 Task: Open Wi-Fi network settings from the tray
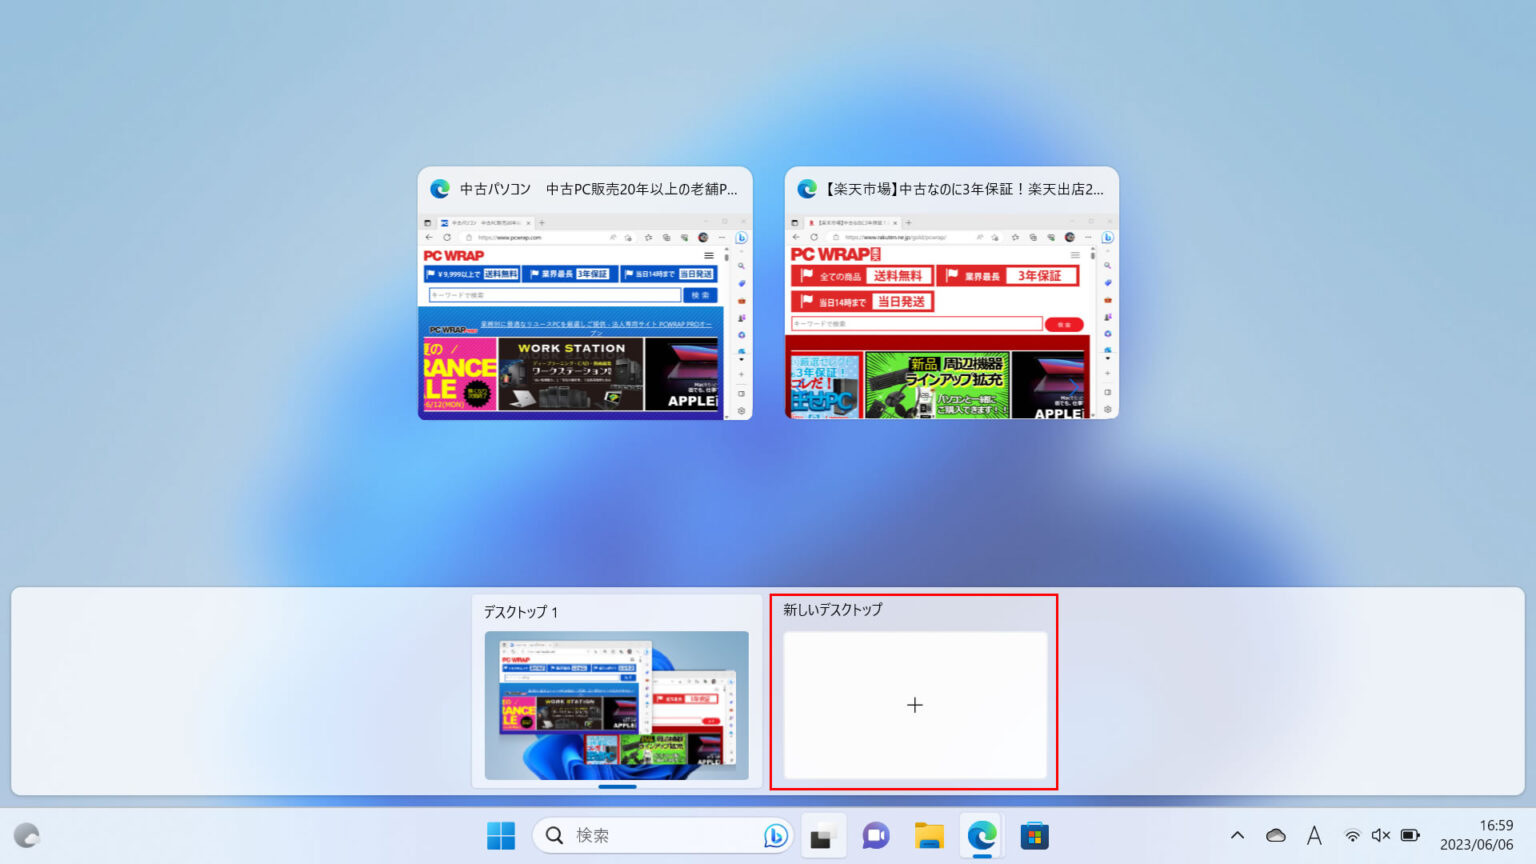(x=1352, y=835)
